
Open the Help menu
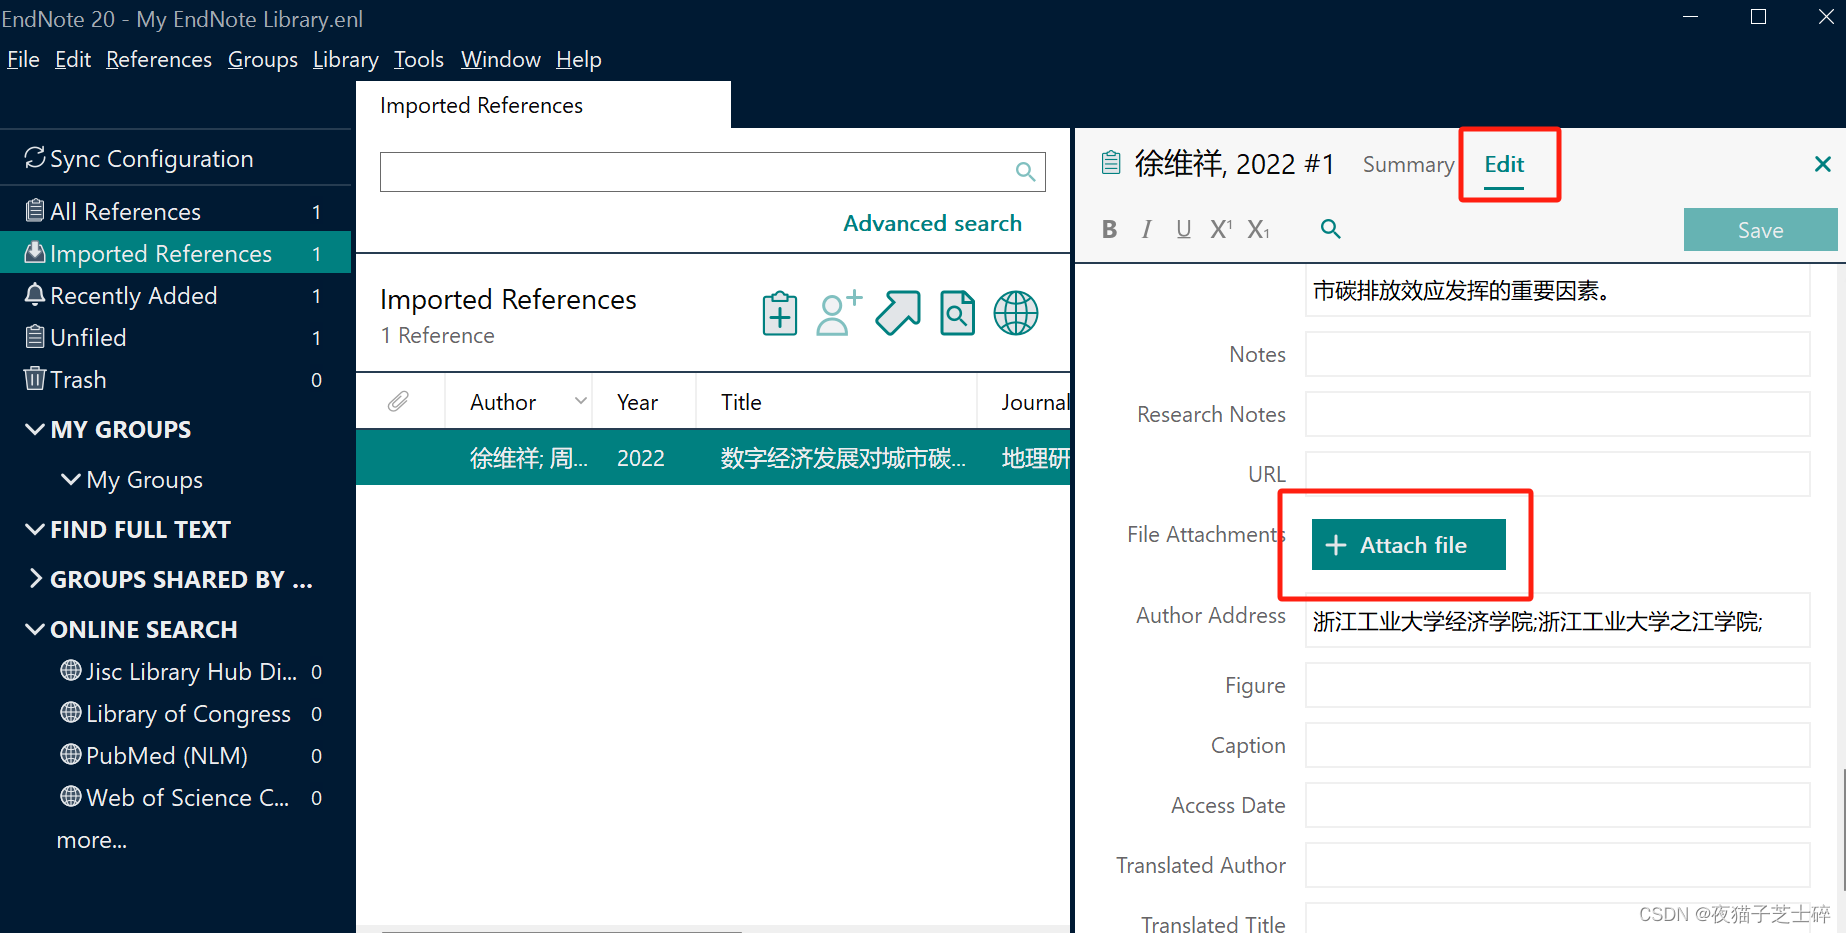[579, 59]
